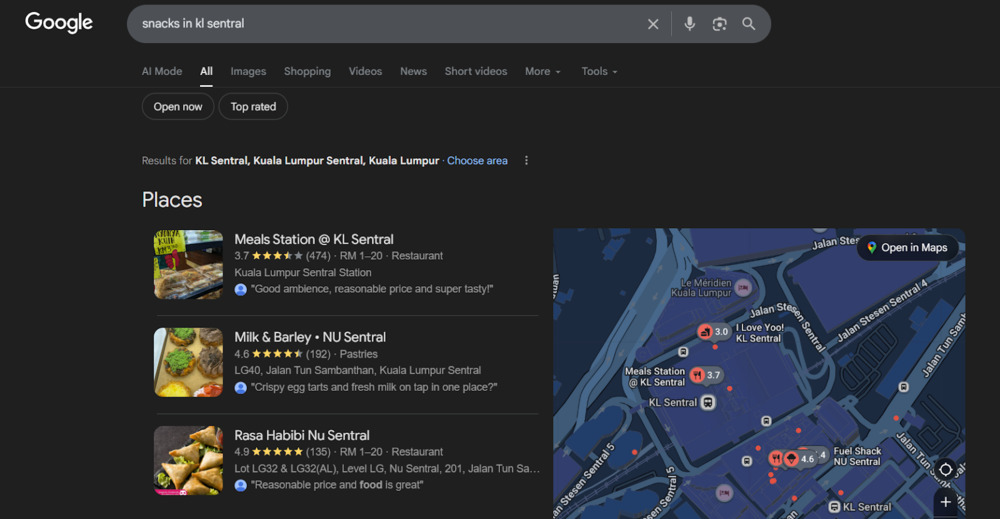Click the Le Méridien hotel map icon
1000x519 pixels.
[x=742, y=288]
